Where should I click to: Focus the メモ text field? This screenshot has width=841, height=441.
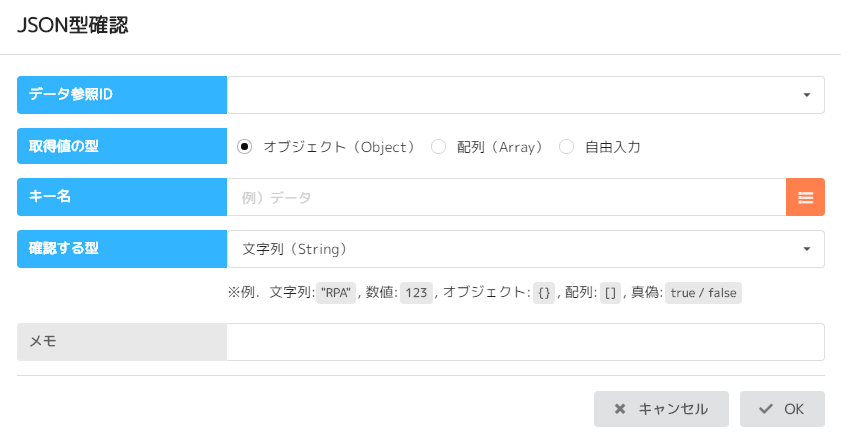pyautogui.click(x=525, y=342)
